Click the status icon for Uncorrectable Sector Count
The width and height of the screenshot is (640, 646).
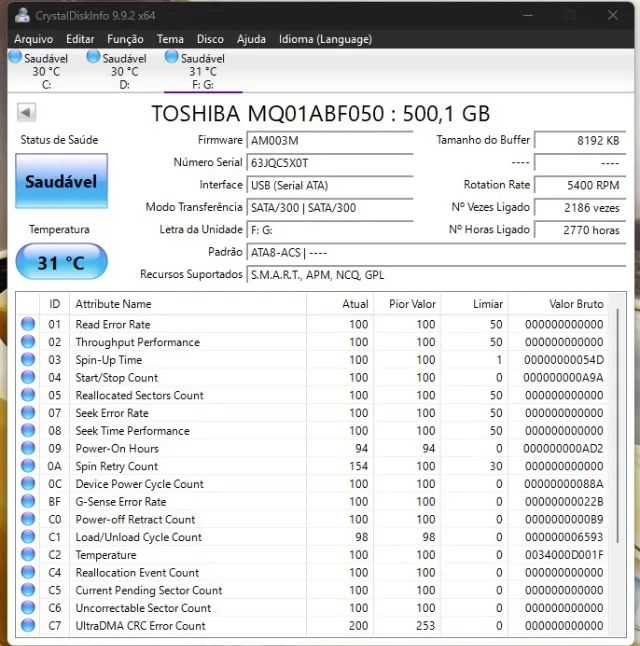(28, 607)
